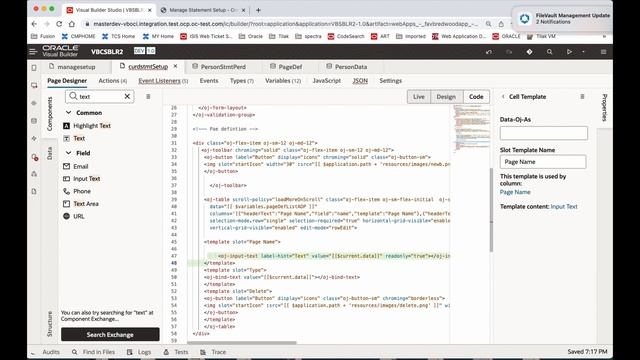Open the Source file sidebar icon

34,191
